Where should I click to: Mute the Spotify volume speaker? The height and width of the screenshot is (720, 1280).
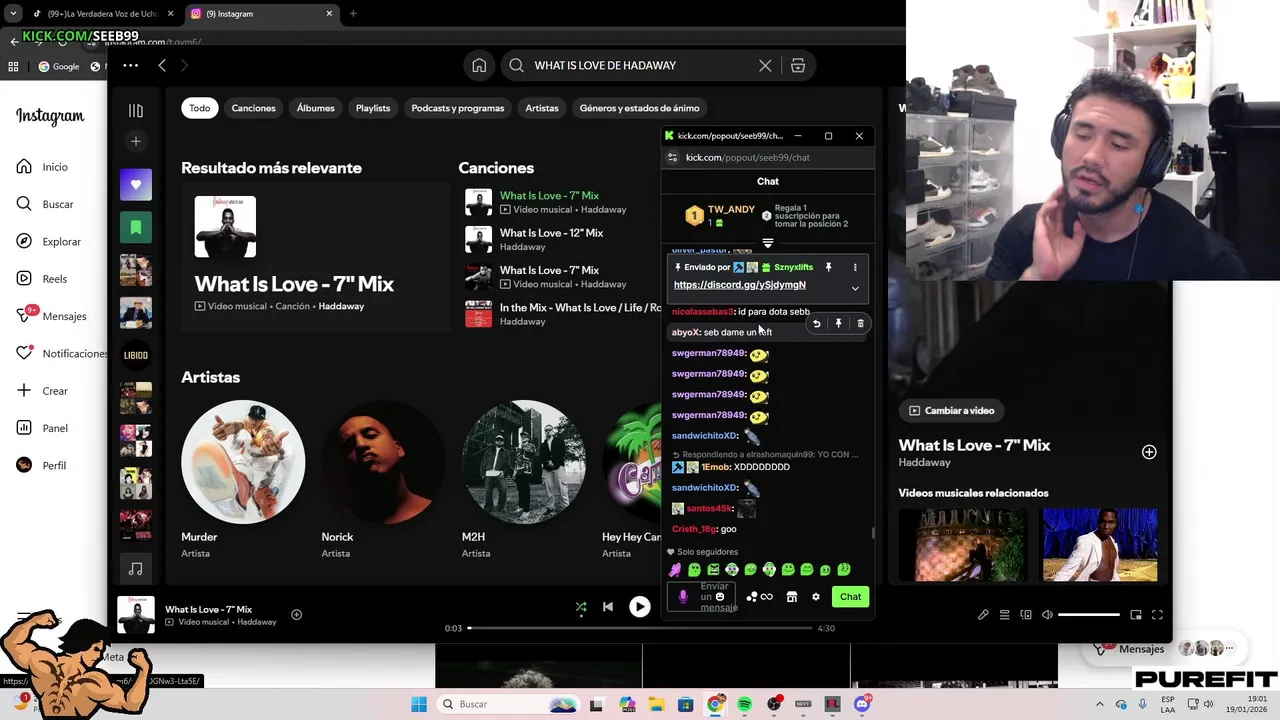[x=1047, y=615]
